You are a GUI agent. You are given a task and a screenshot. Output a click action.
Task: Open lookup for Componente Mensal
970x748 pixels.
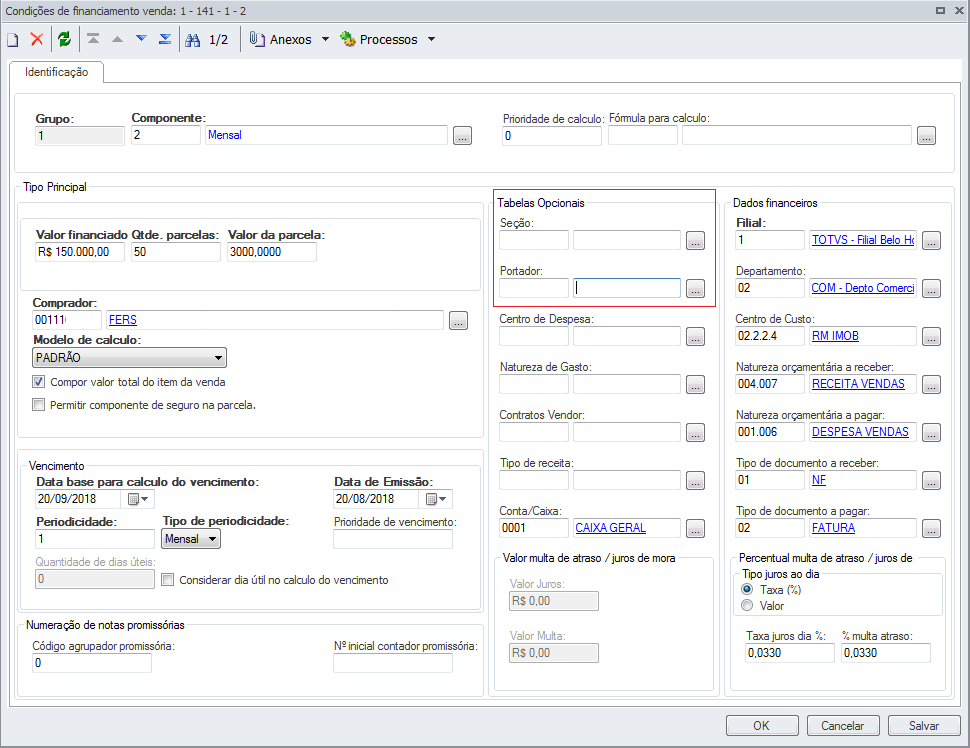point(462,135)
